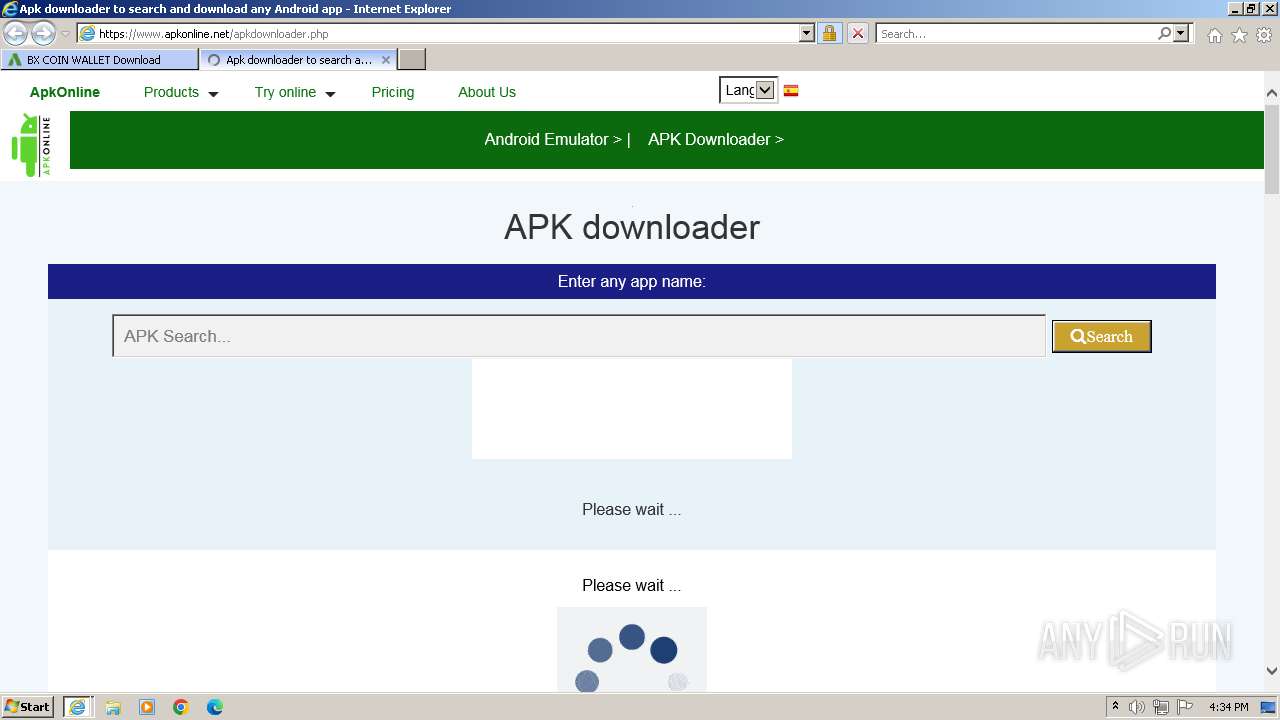The image size is (1280, 720).
Task: Open the Action Center flag icon
Action: click(x=1185, y=707)
